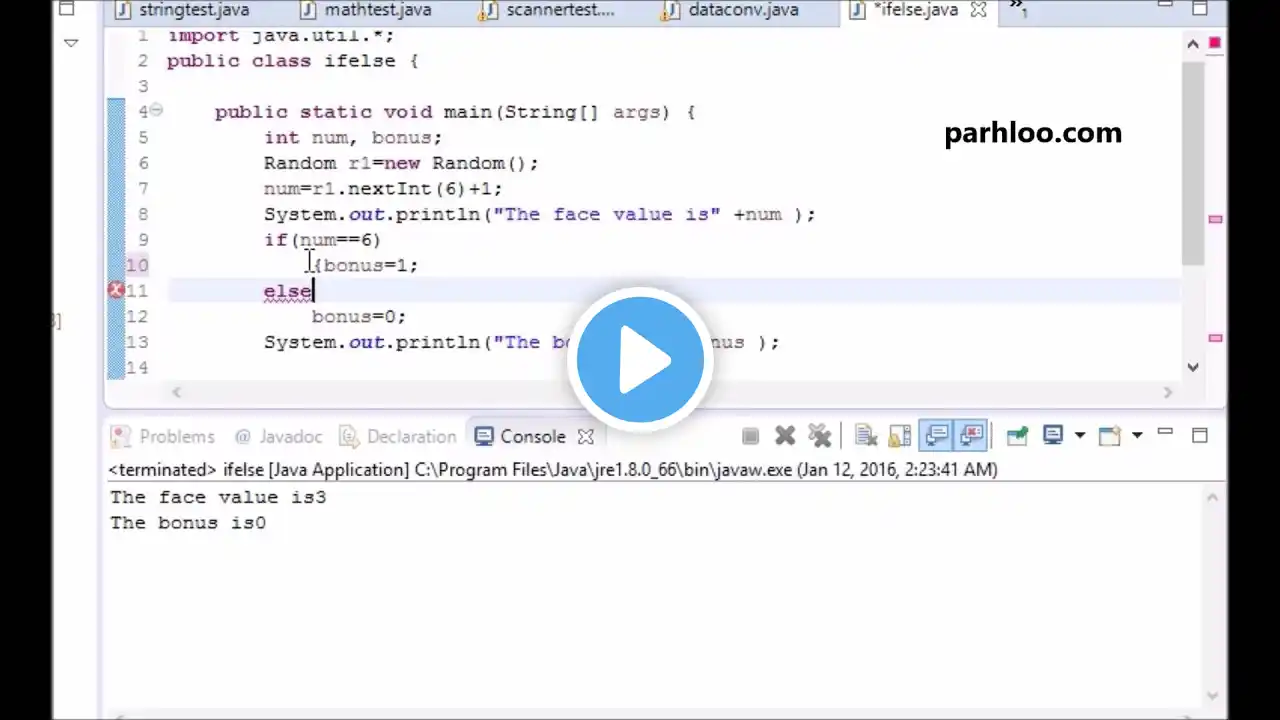Click the underlined "else" keyword
Screen dimensions: 1280x720
point(288,291)
